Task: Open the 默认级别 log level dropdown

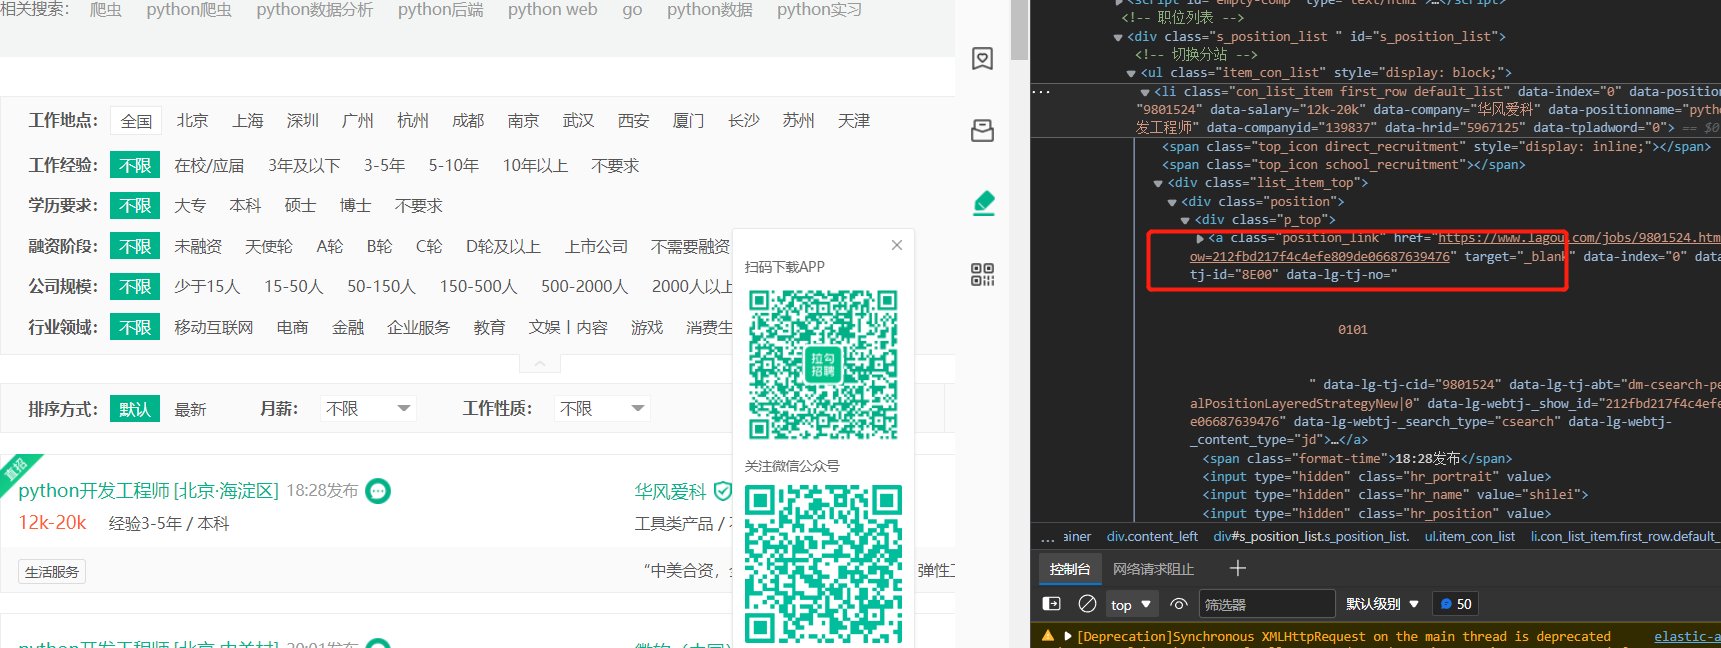Action: point(1382,604)
